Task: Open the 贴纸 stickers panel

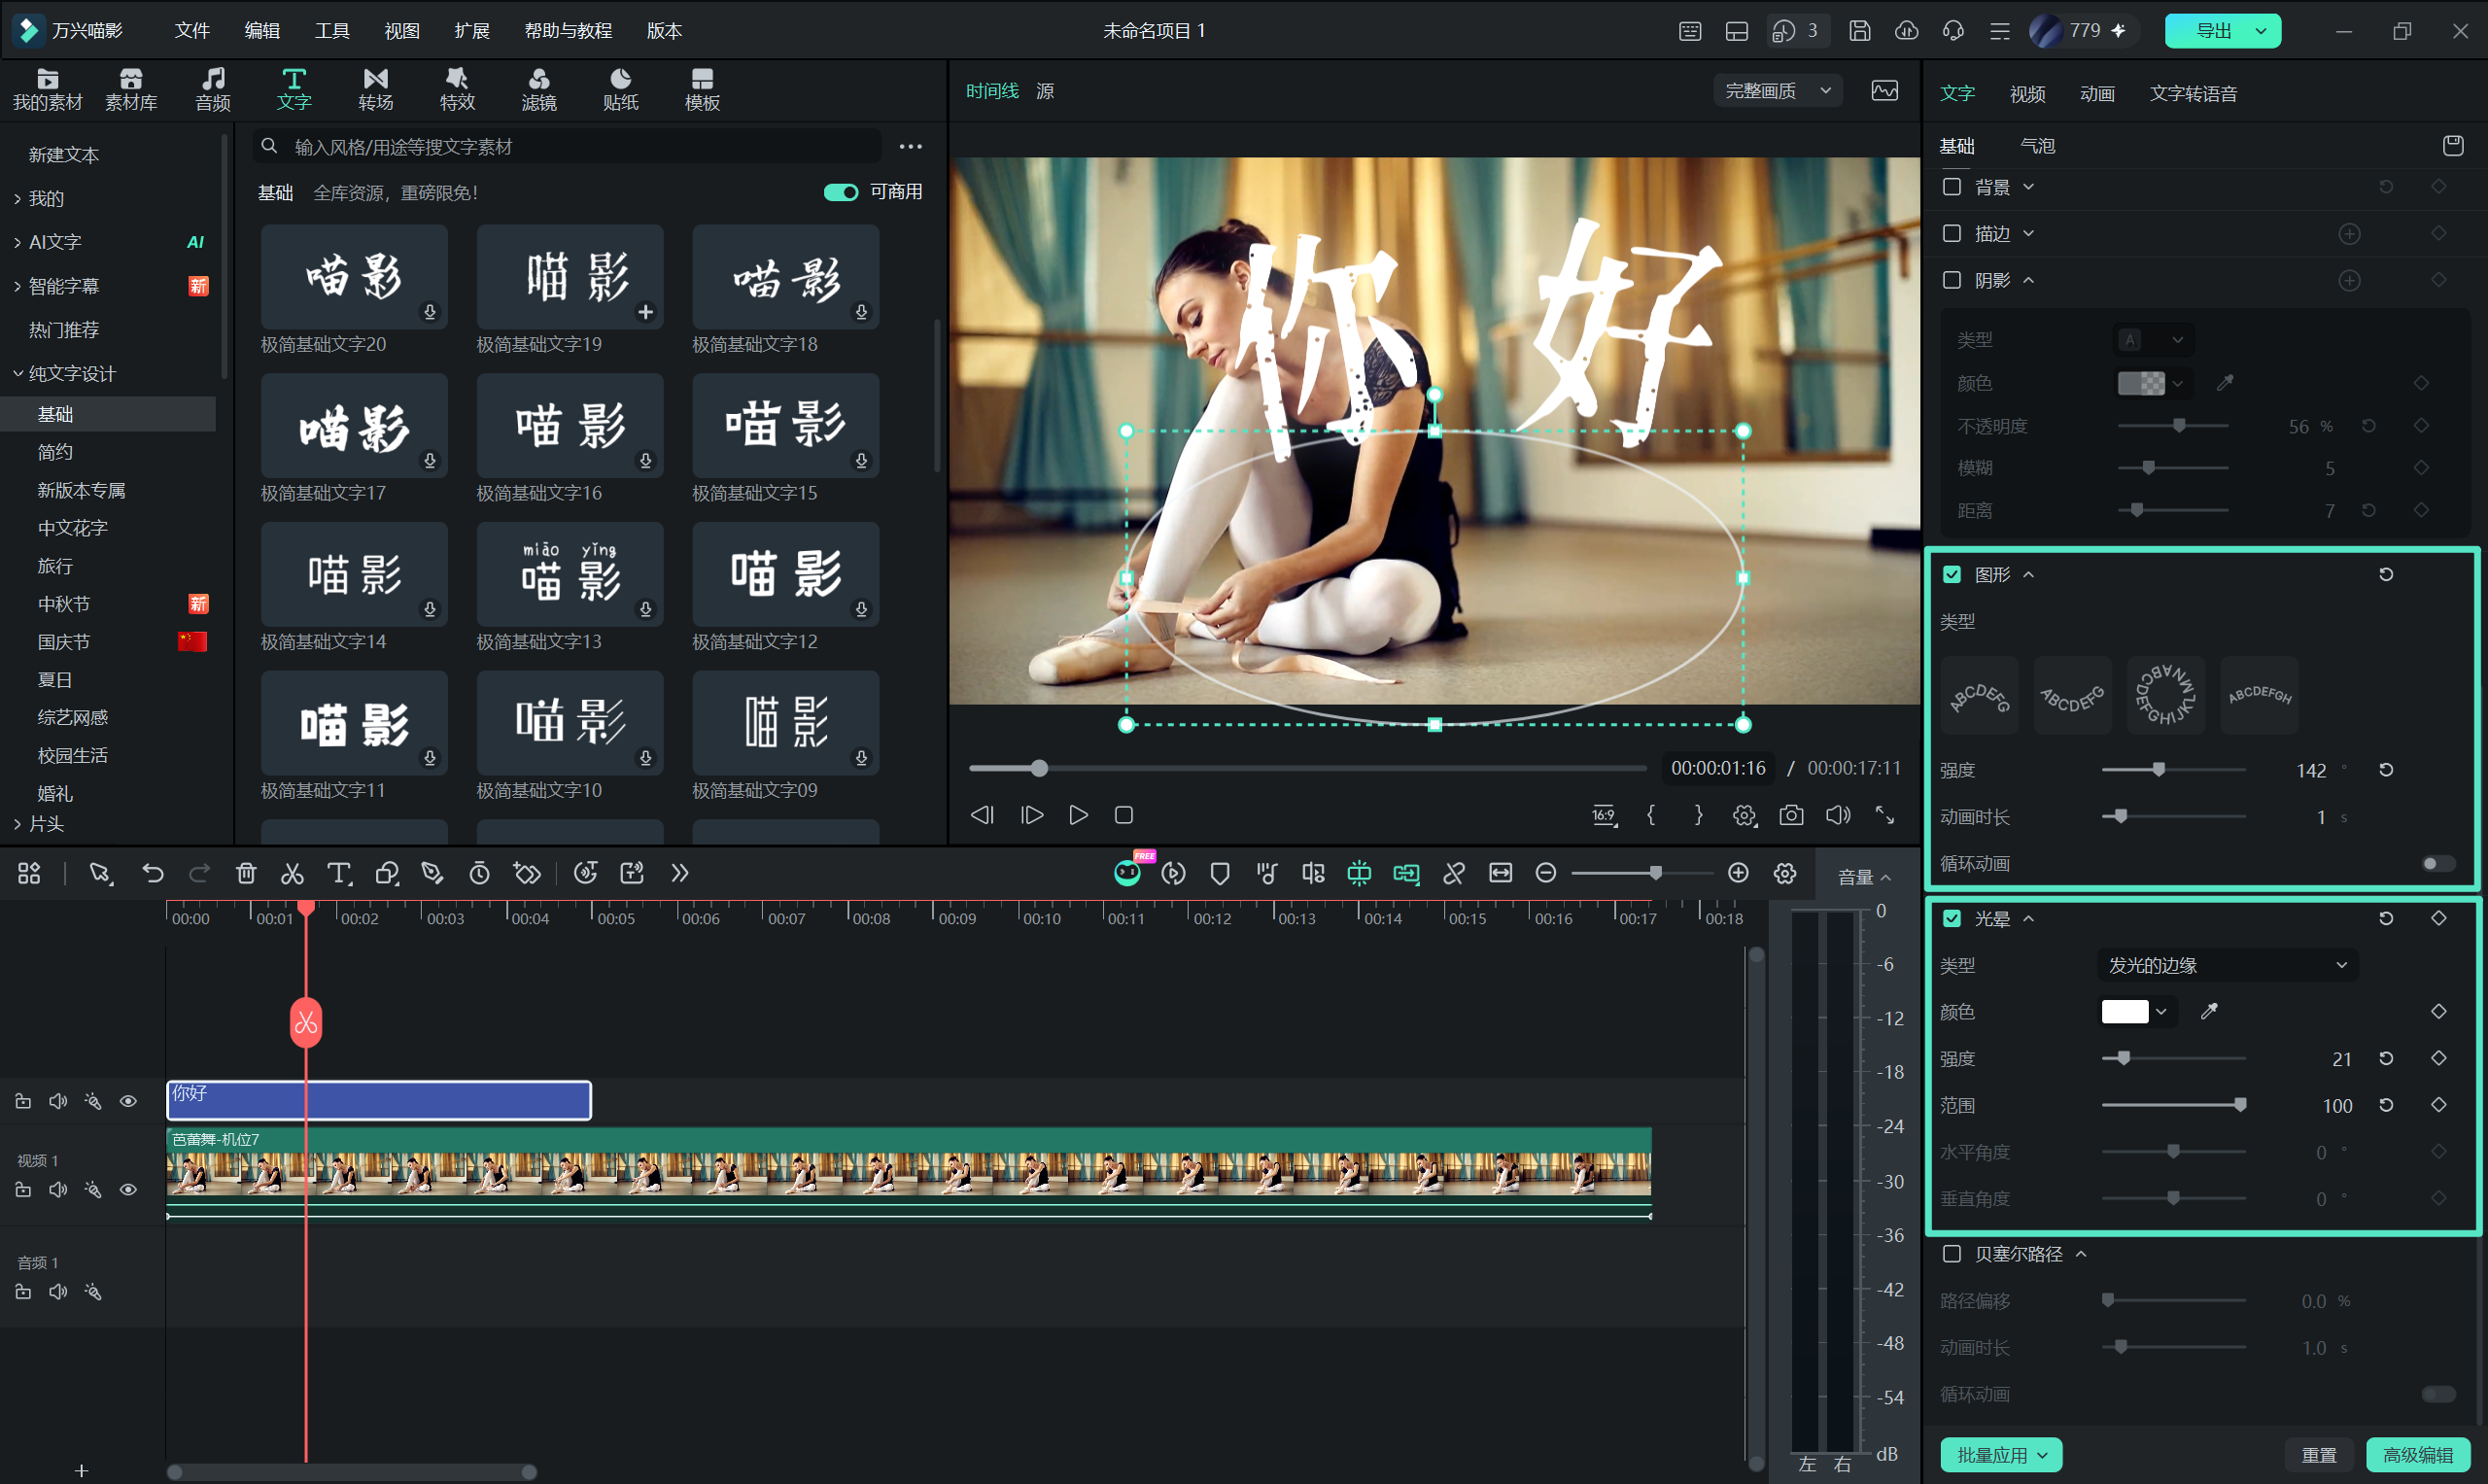Action: [x=620, y=89]
